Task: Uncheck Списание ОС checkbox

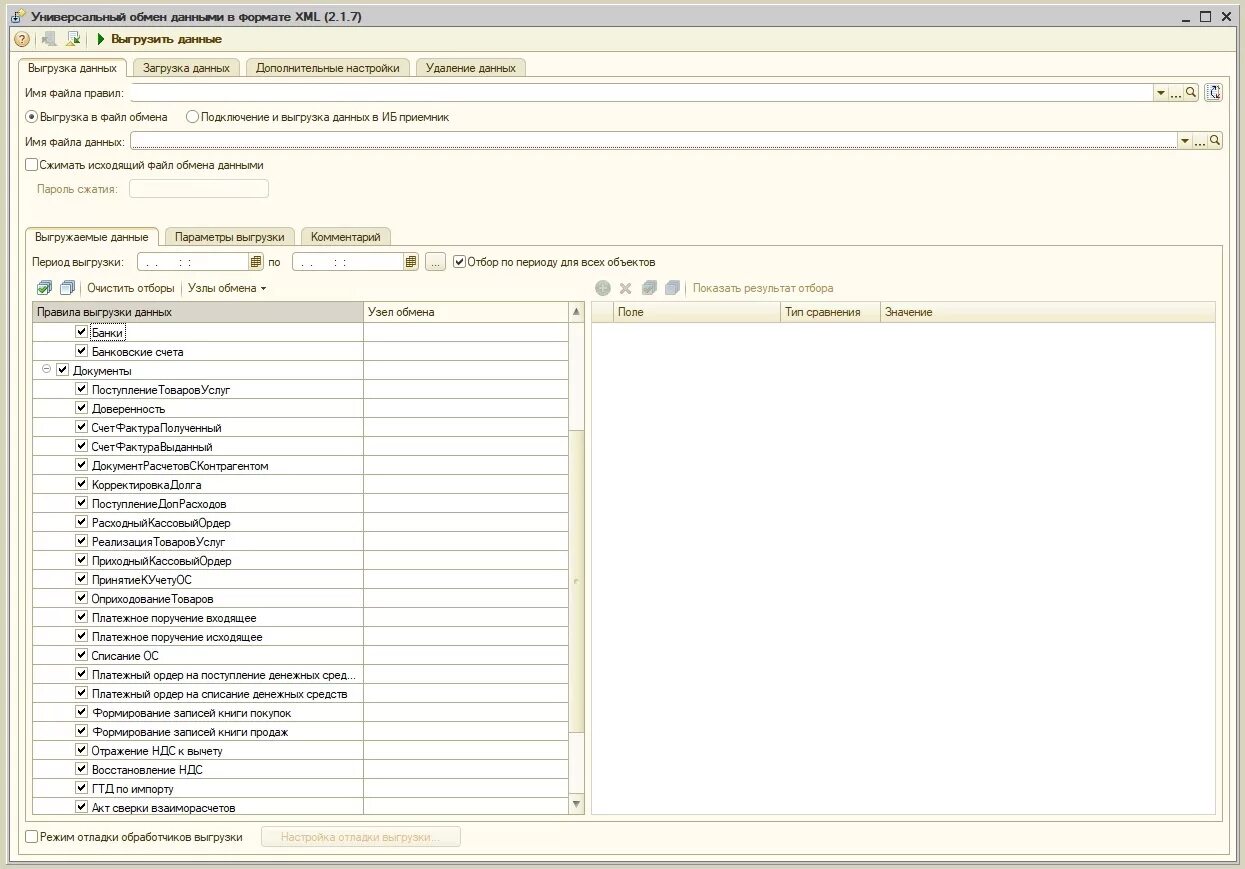Action: [82, 655]
